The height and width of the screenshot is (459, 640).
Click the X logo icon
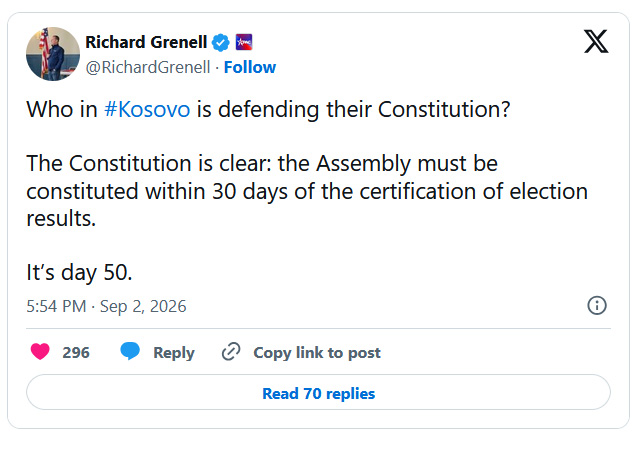pyautogui.click(x=596, y=42)
